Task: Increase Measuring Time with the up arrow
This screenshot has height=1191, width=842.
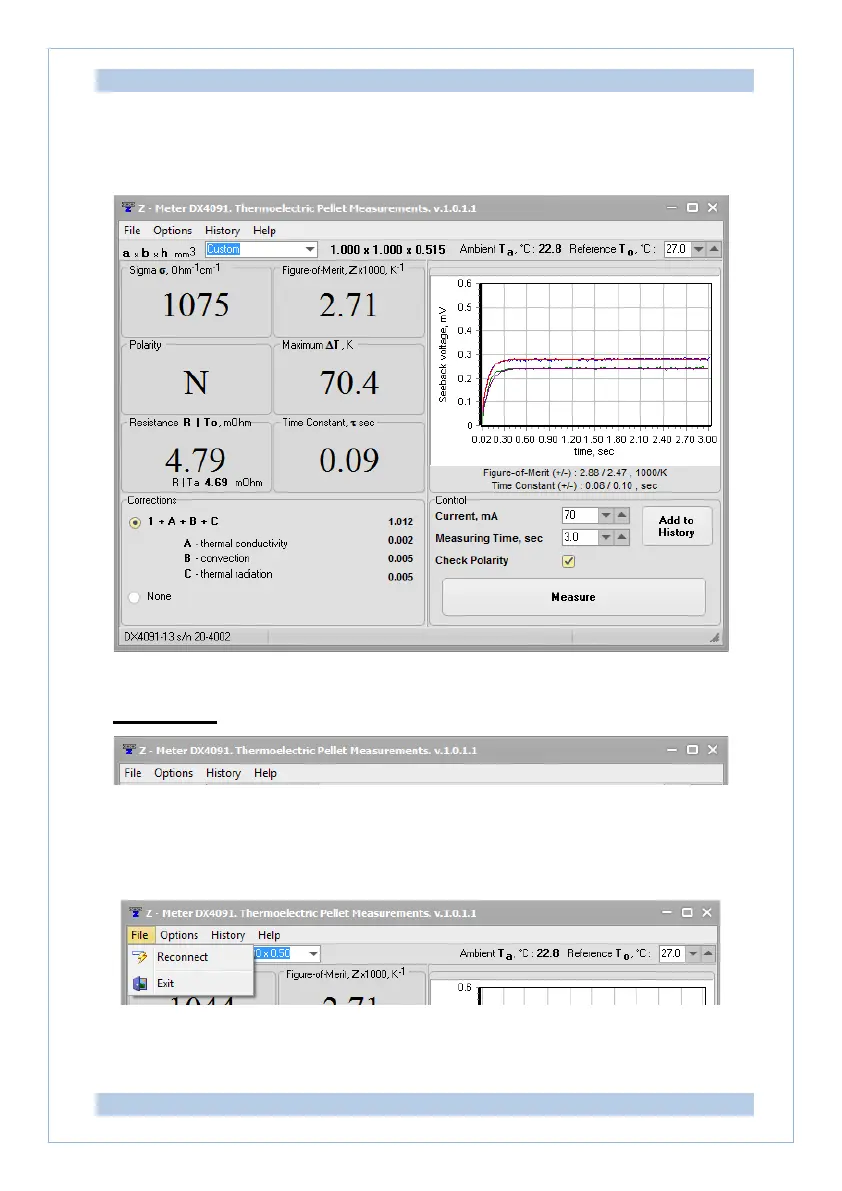Action: [x=622, y=538]
